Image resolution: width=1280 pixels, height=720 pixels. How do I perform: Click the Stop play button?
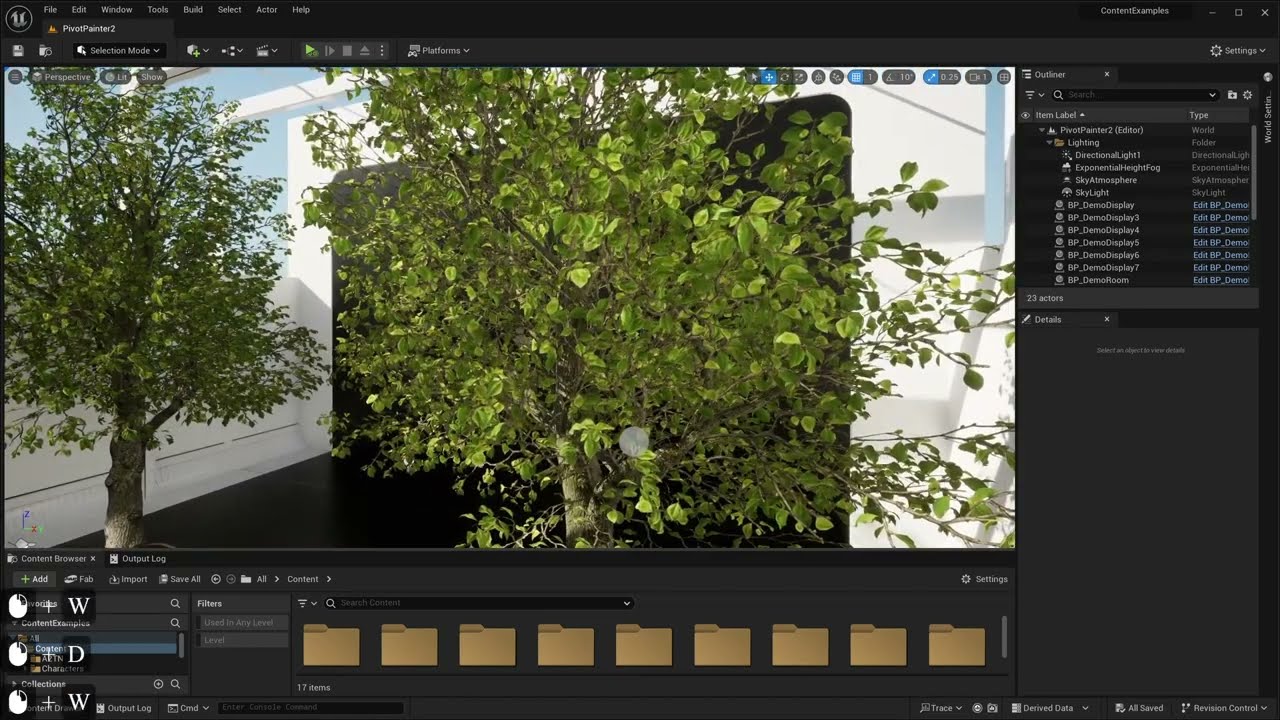[347, 50]
